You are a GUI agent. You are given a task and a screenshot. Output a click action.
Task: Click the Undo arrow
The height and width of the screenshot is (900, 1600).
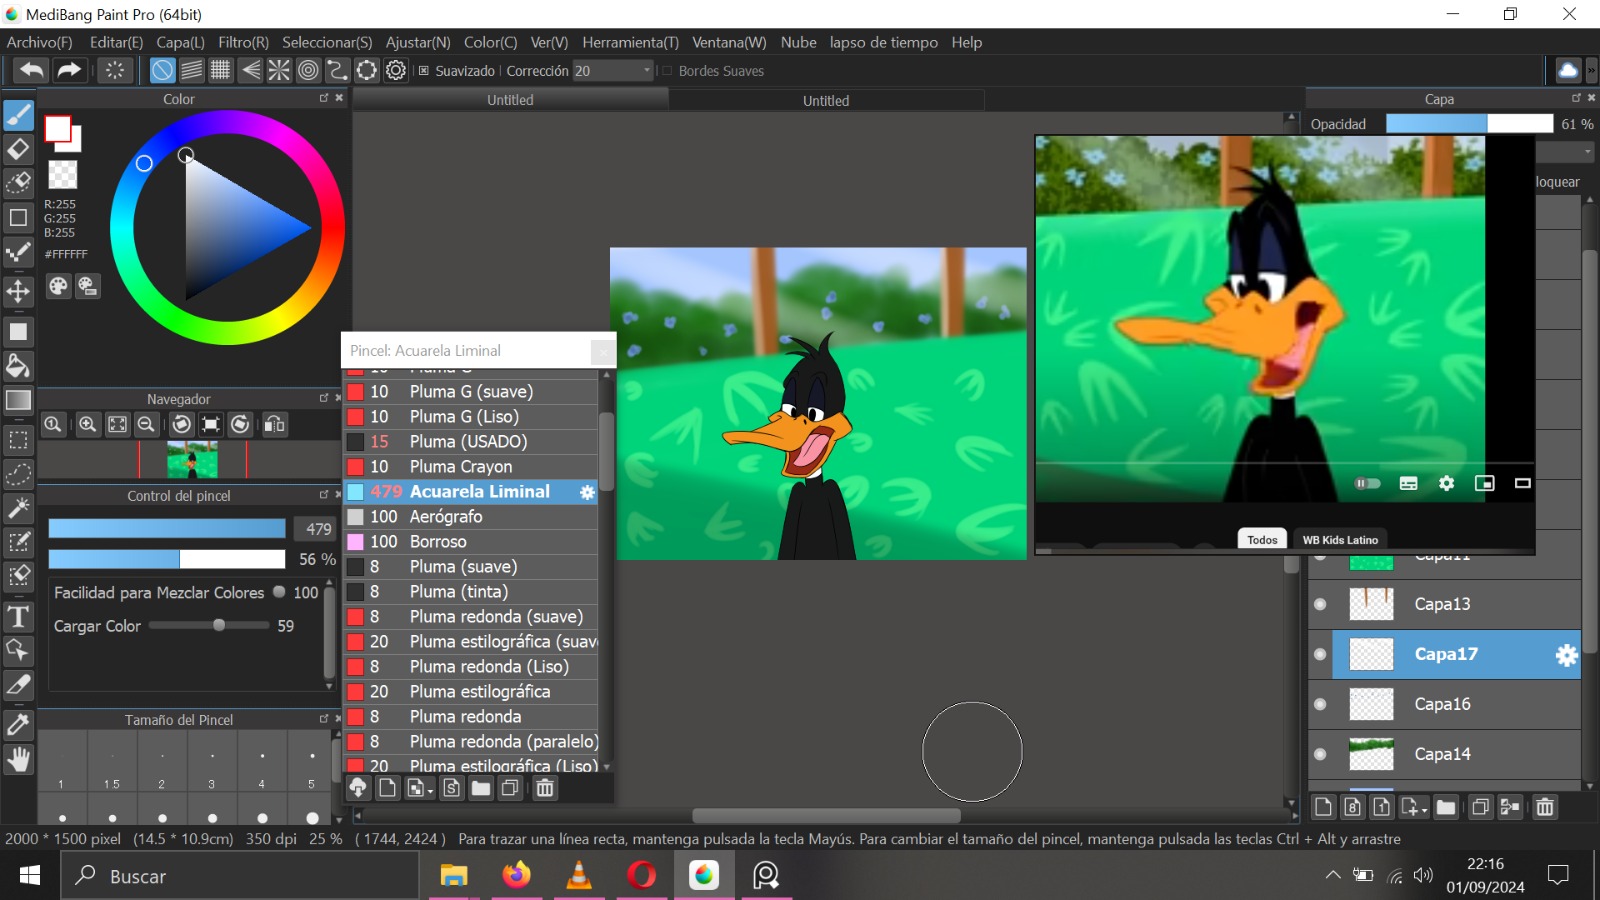31,70
